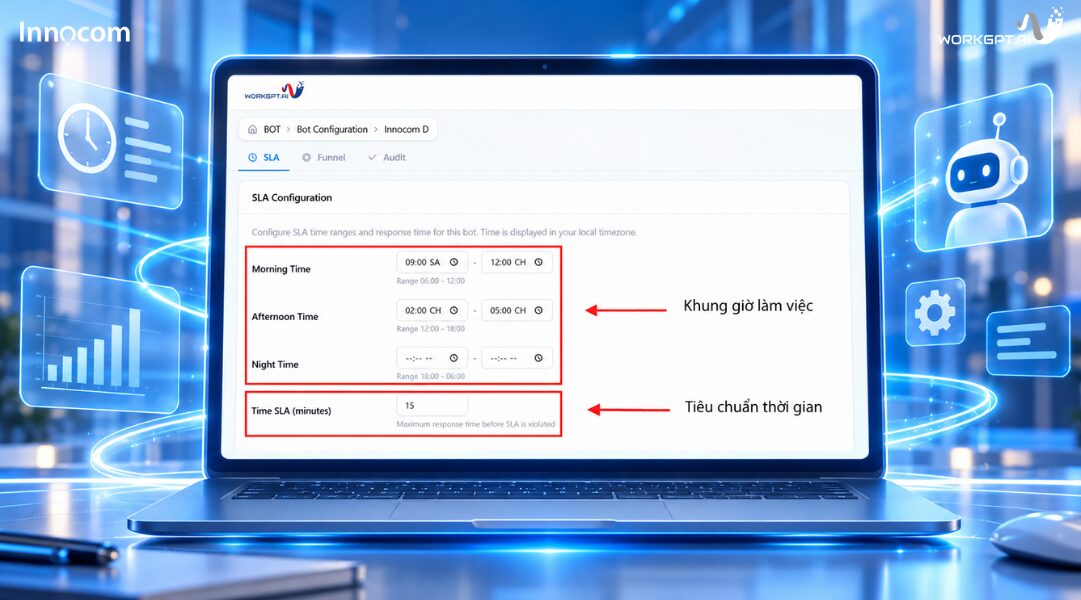This screenshot has width=1081, height=600.
Task: Click empty Night Time end field
Action: [x=516, y=358]
